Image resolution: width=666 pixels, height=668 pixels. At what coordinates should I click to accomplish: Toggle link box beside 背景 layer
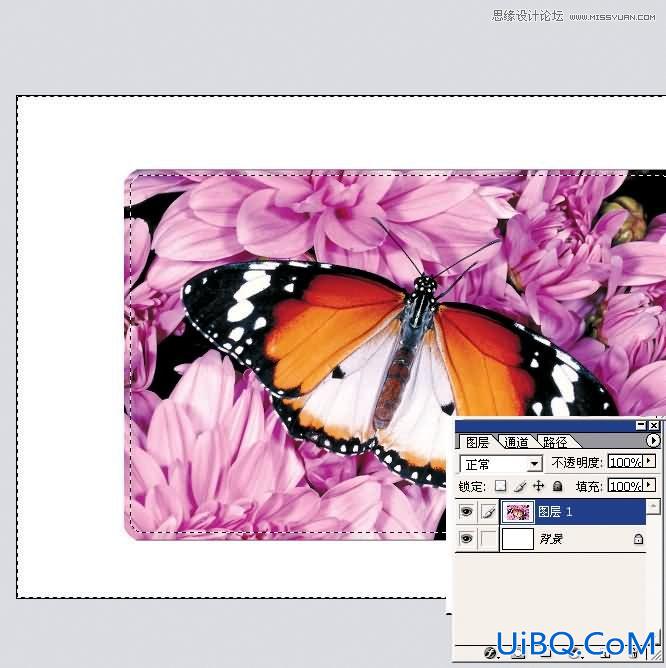[x=488, y=539]
